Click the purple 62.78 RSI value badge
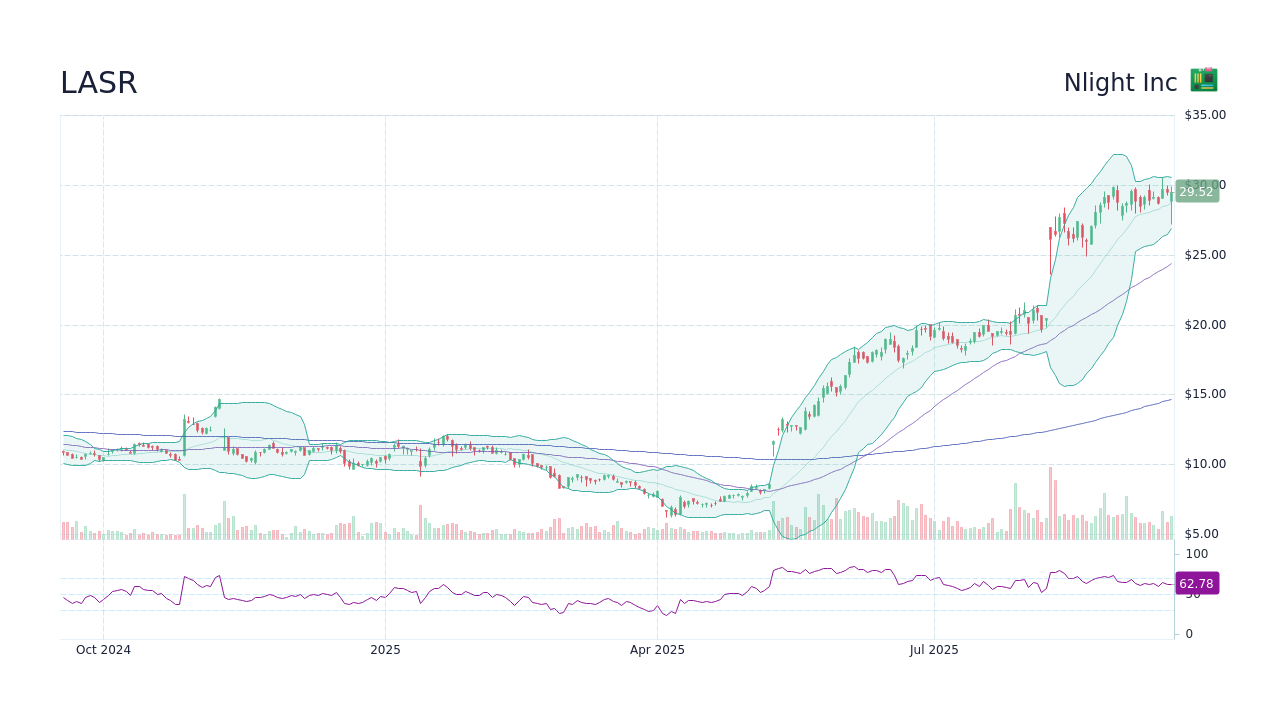Image resolution: width=1280 pixels, height=720 pixels. (x=1196, y=583)
